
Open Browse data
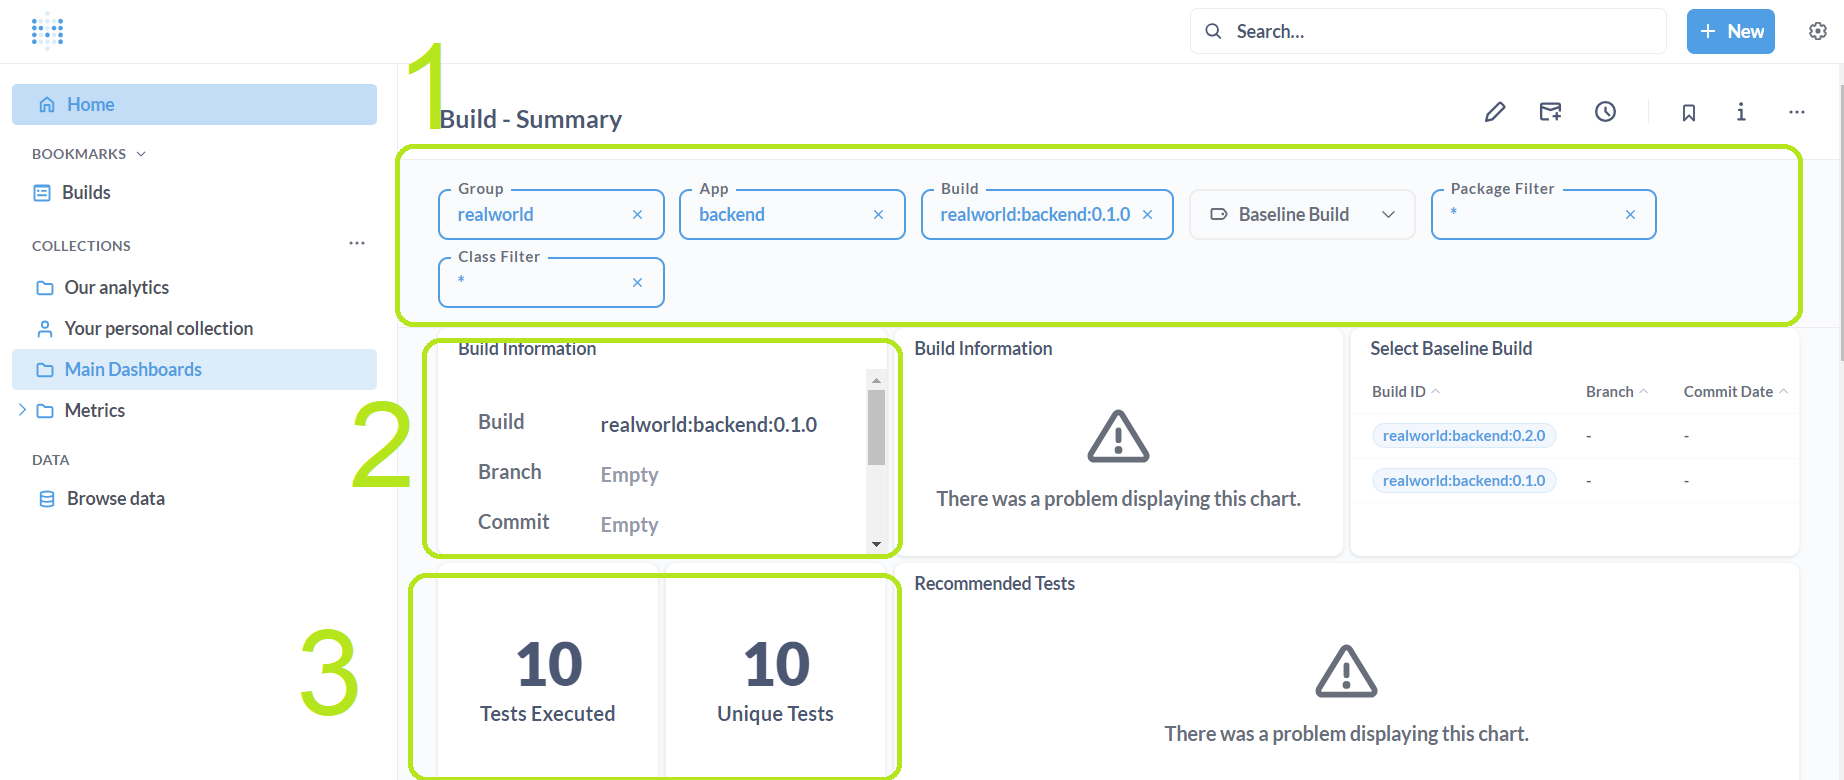(x=194, y=499)
